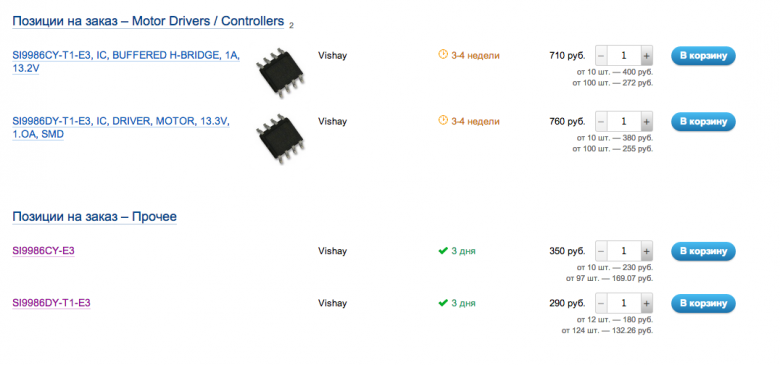Image resolution: width=780 pixels, height=365 pixels.
Task: Decrease quantity of SI9986CY-E3 at 350 руб.
Action: (x=601, y=251)
